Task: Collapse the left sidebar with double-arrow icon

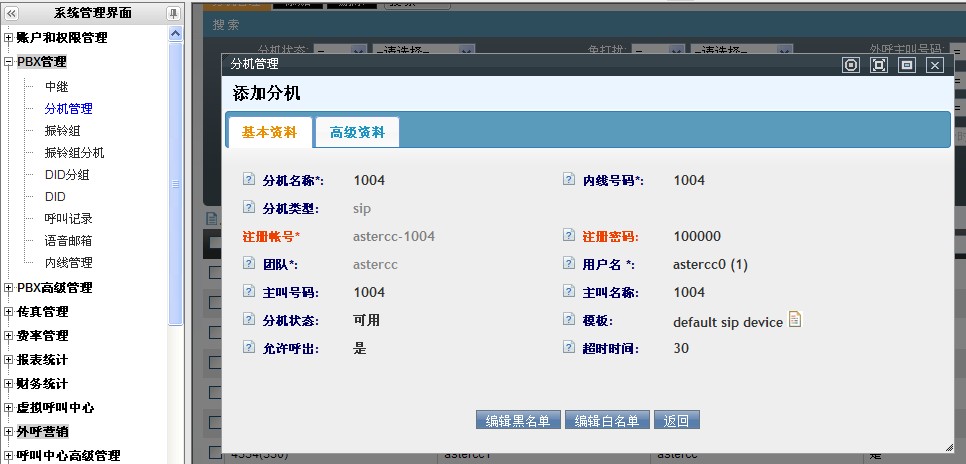Action: (11, 13)
